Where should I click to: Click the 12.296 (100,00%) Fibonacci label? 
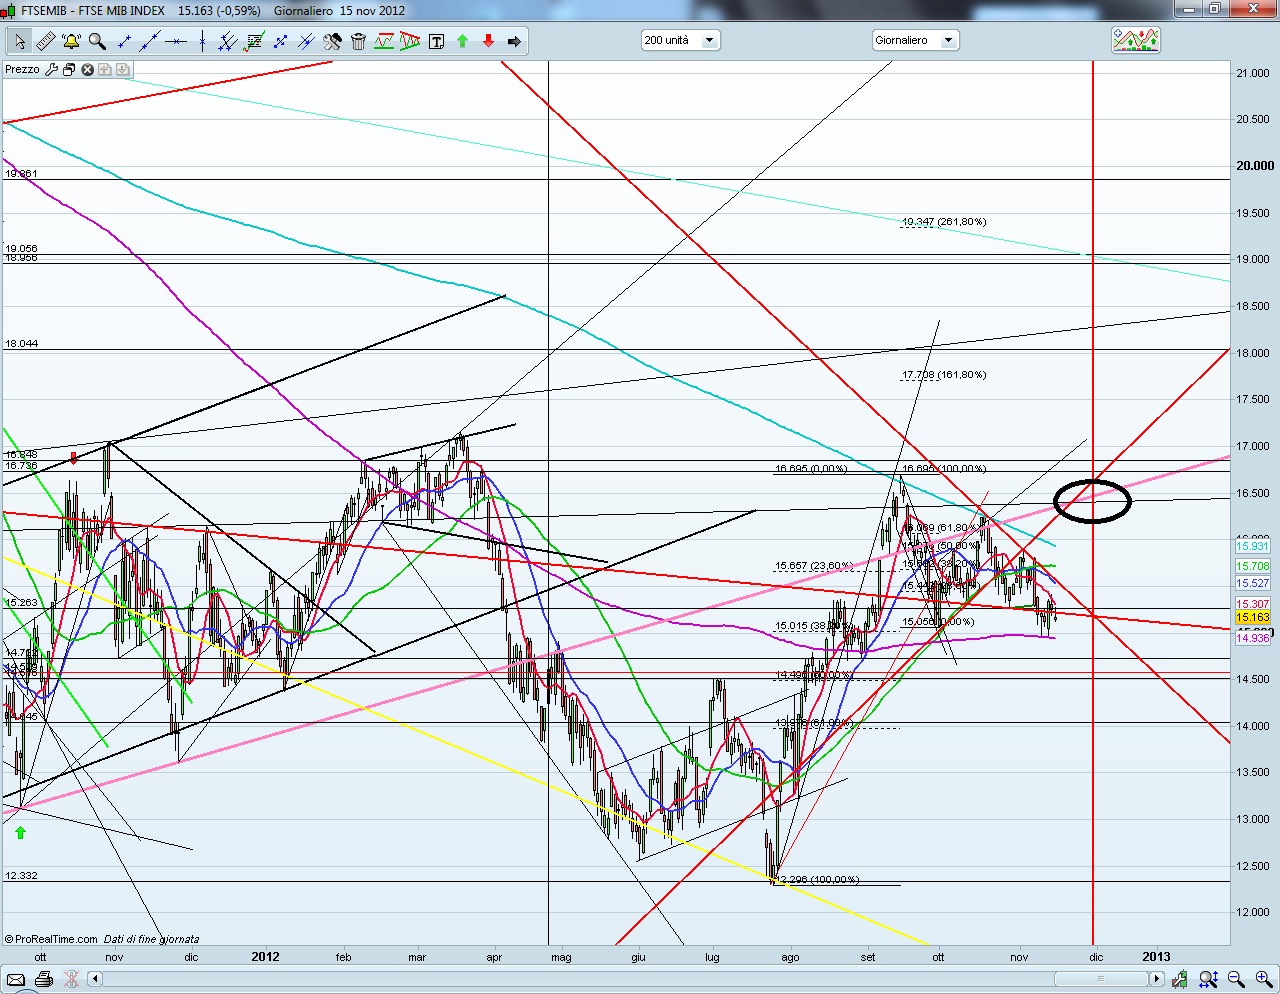click(x=818, y=880)
